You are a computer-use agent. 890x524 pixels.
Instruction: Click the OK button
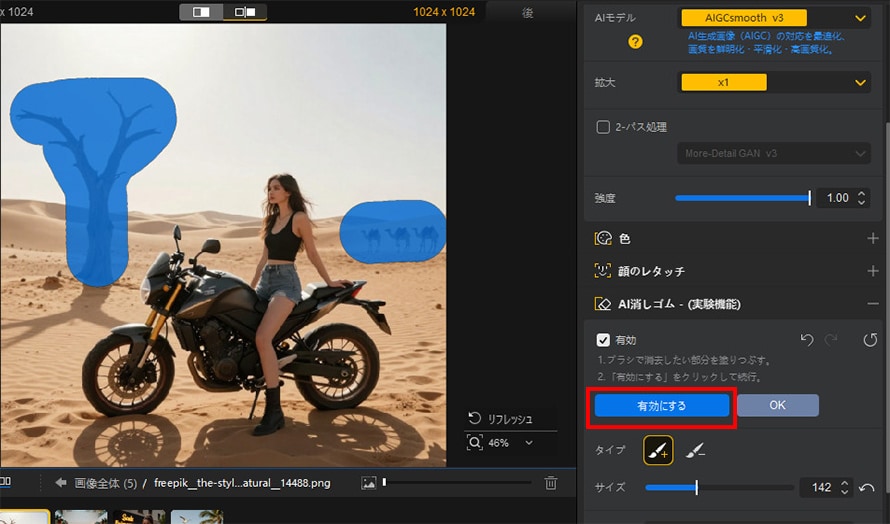778,405
